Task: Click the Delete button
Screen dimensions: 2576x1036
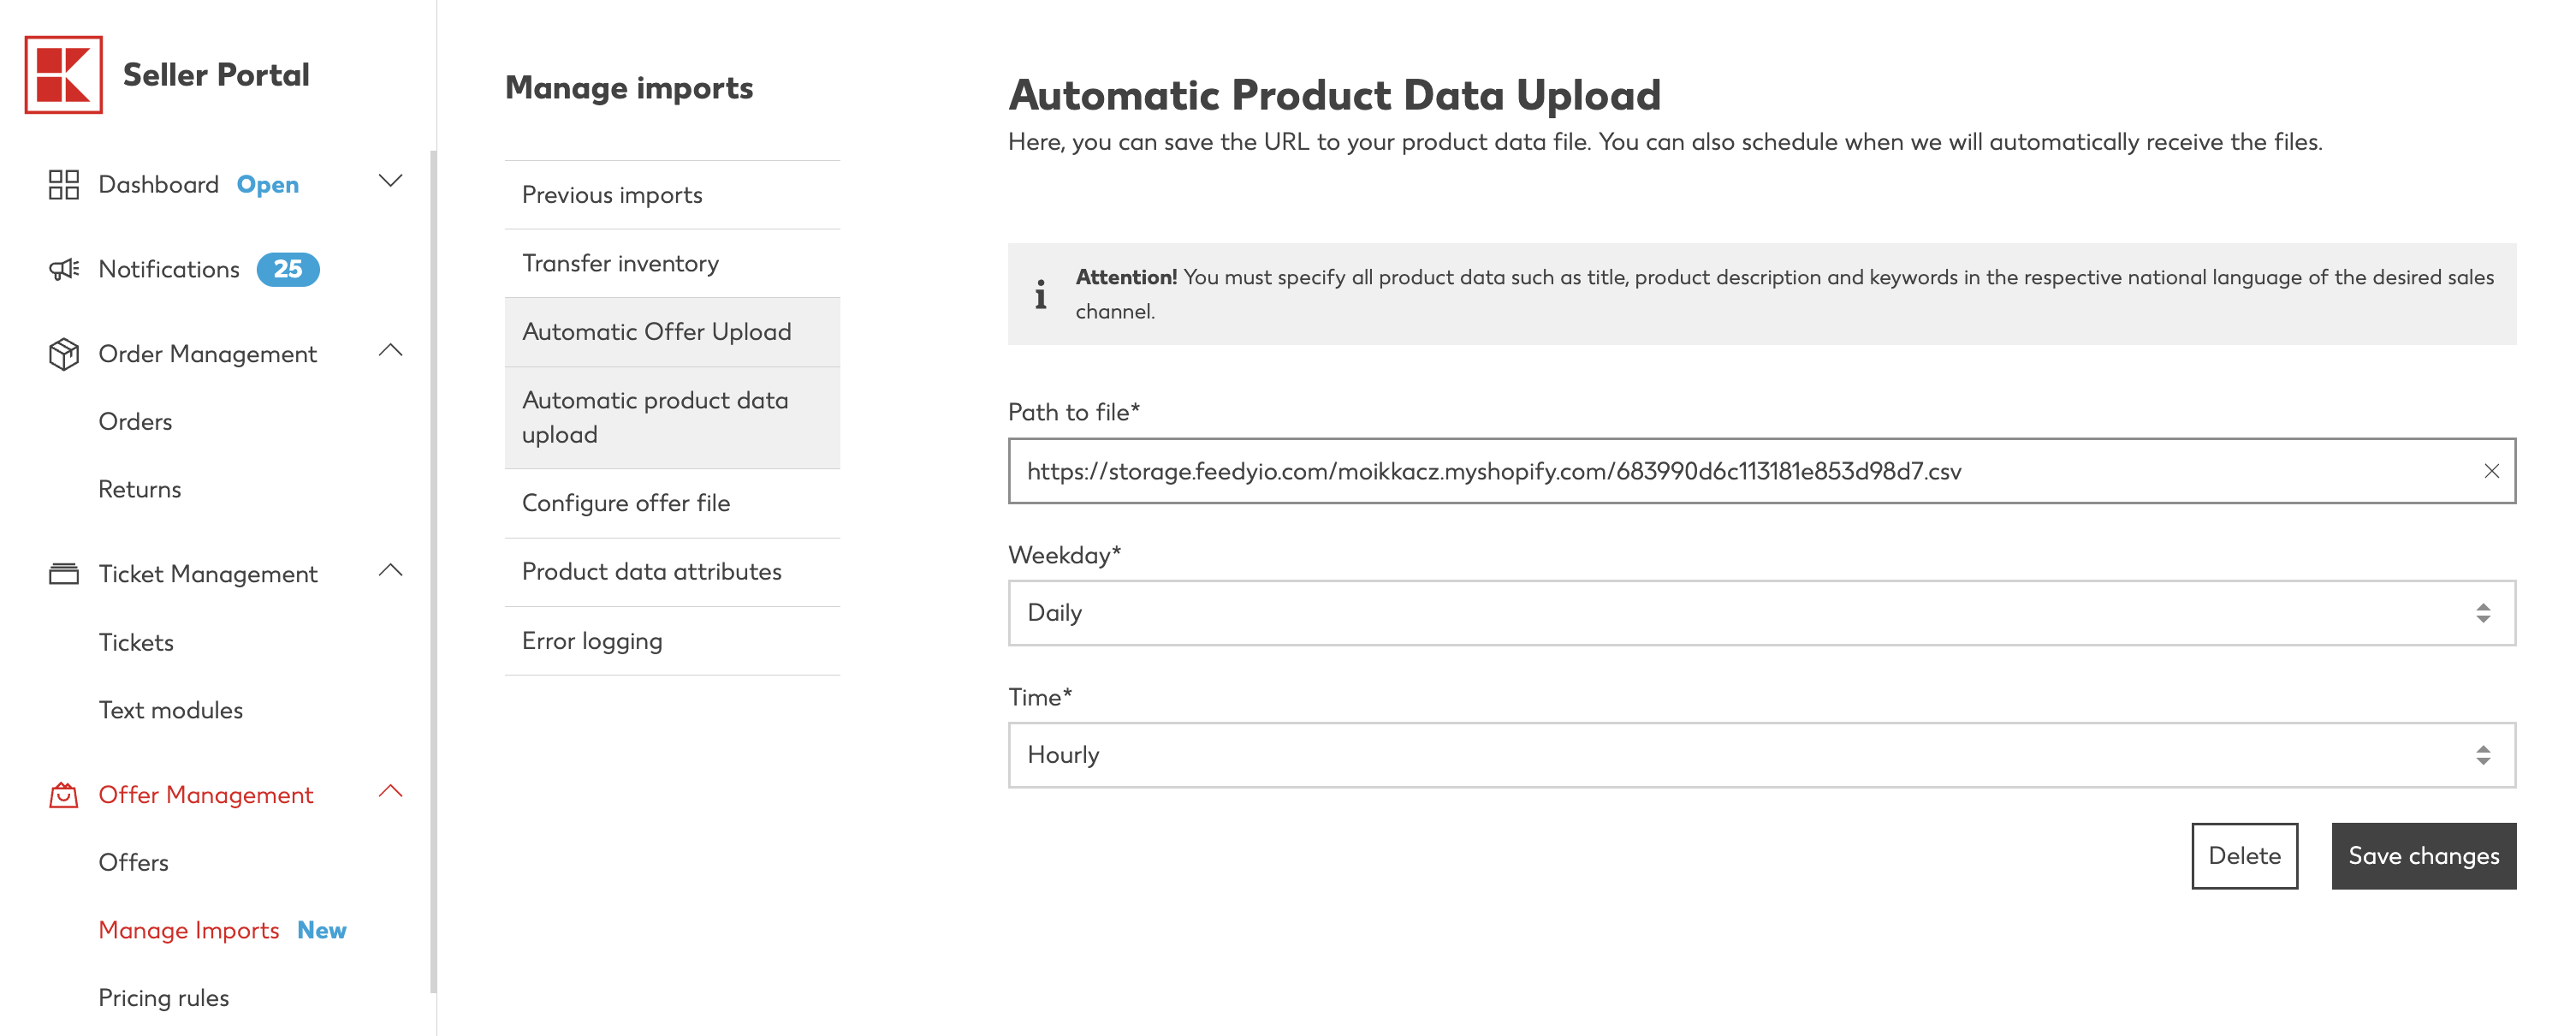Action: click(x=2244, y=856)
